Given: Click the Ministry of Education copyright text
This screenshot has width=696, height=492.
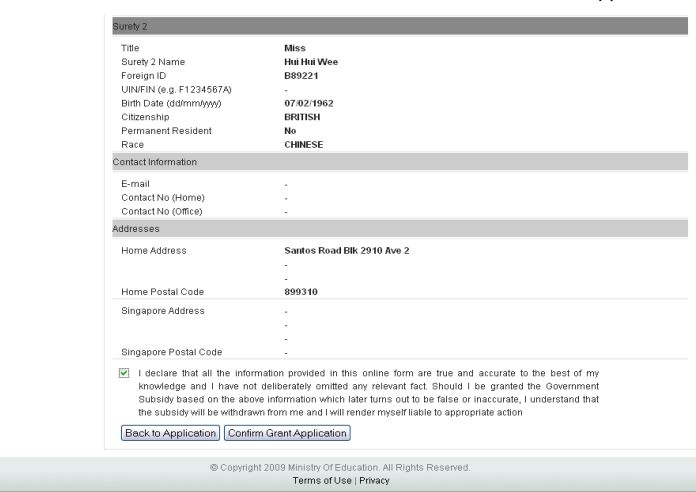Looking at the screenshot, I should [348, 468].
